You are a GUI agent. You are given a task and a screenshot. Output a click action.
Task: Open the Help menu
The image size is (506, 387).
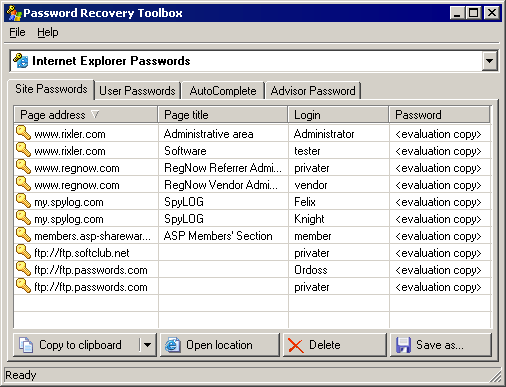48,32
